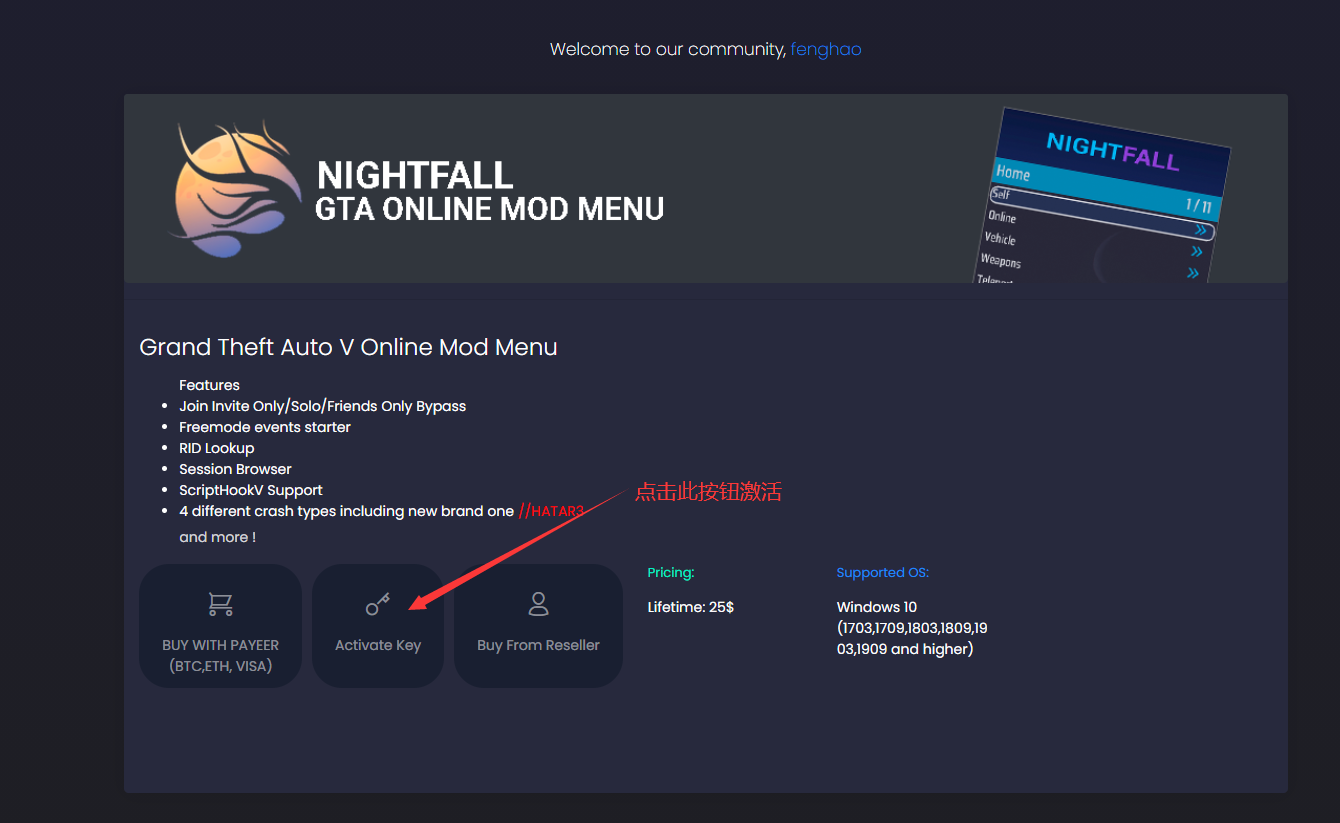
Task: Click the Grand Theft Auto V Online Mod Menu heading
Action: point(348,348)
